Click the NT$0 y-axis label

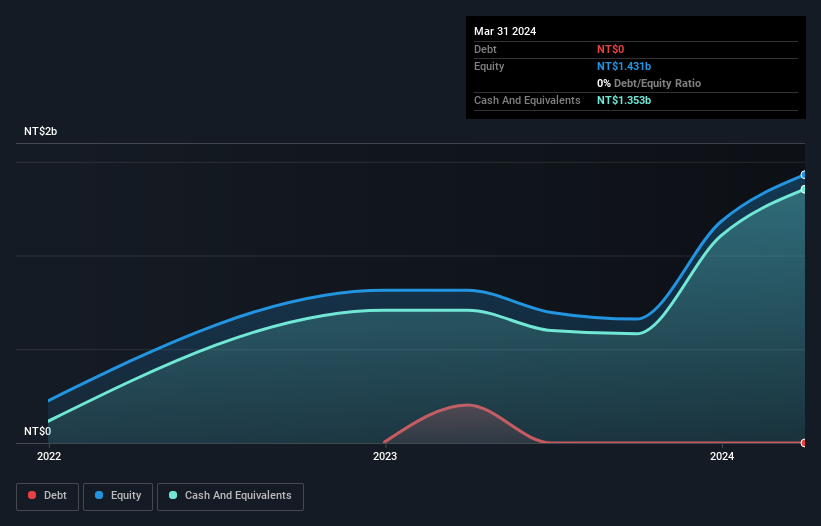[x=38, y=431]
